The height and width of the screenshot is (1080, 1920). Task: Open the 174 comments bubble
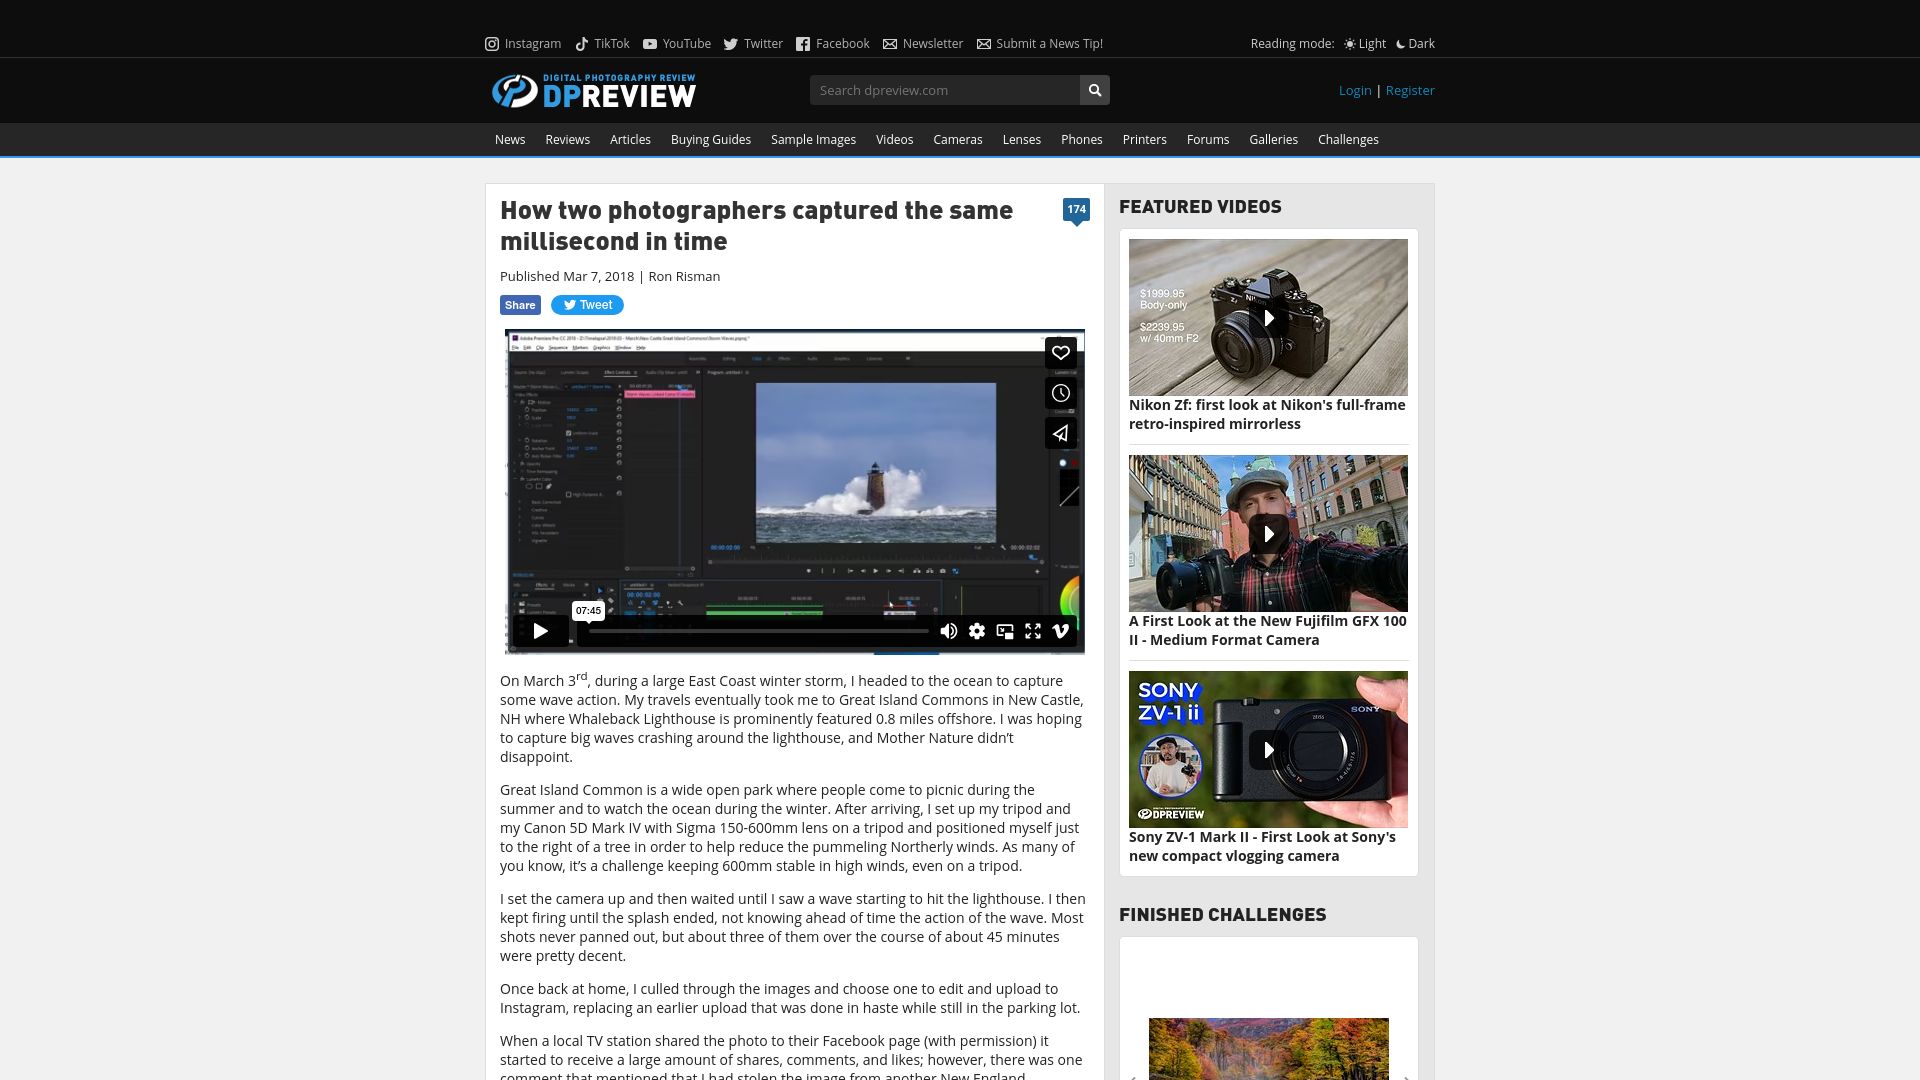click(1076, 211)
